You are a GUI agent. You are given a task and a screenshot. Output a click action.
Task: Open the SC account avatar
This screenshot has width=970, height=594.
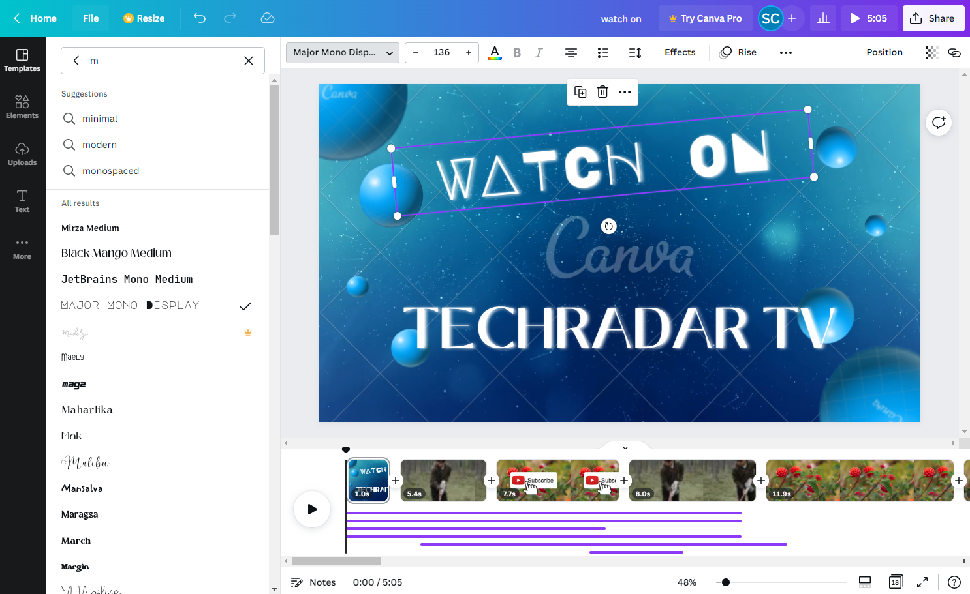[x=770, y=19]
